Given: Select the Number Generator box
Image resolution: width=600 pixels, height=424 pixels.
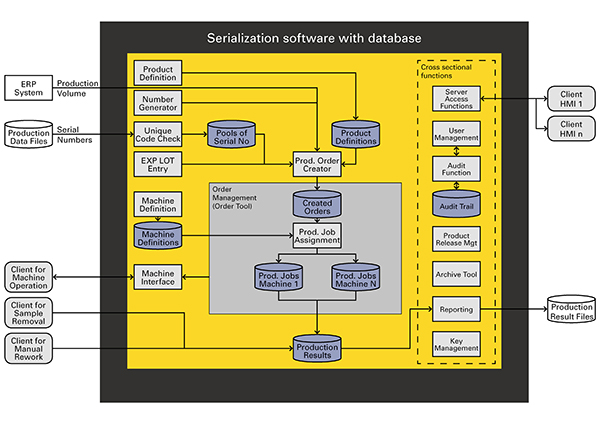Looking at the screenshot, I should click(157, 102).
